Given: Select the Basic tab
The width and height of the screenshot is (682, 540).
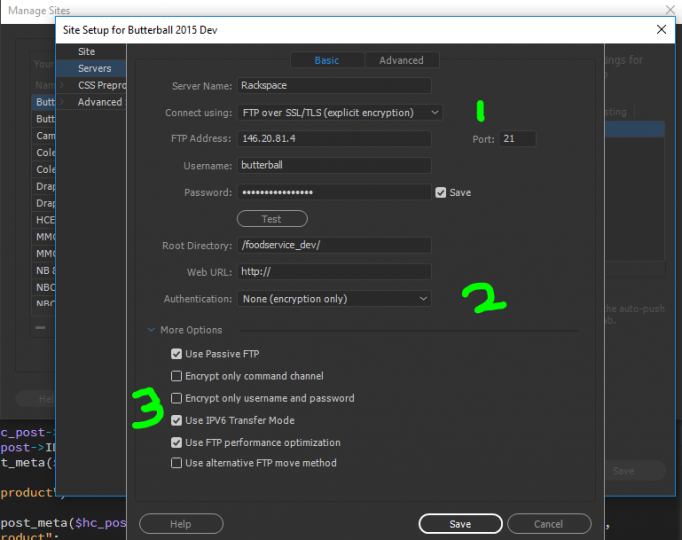Looking at the screenshot, I should pyautogui.click(x=327, y=60).
